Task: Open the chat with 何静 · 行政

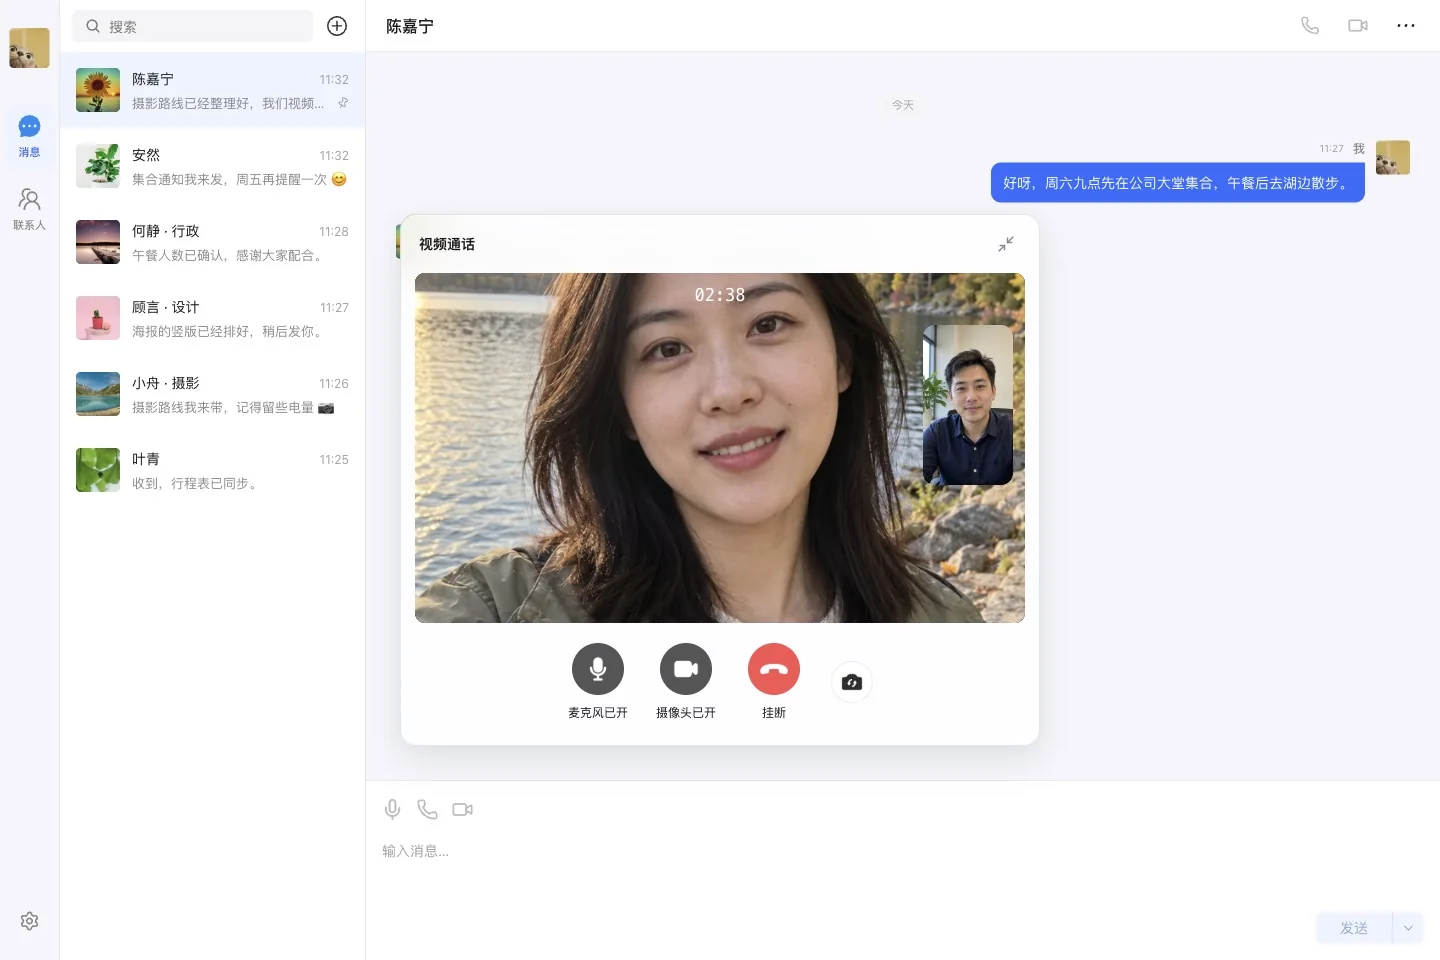Action: click(212, 242)
